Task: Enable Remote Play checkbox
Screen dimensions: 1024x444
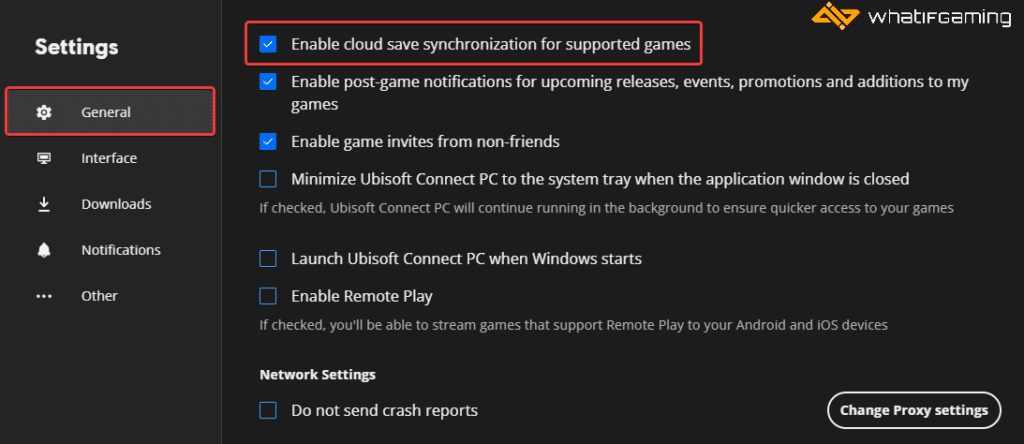Action: 268,296
